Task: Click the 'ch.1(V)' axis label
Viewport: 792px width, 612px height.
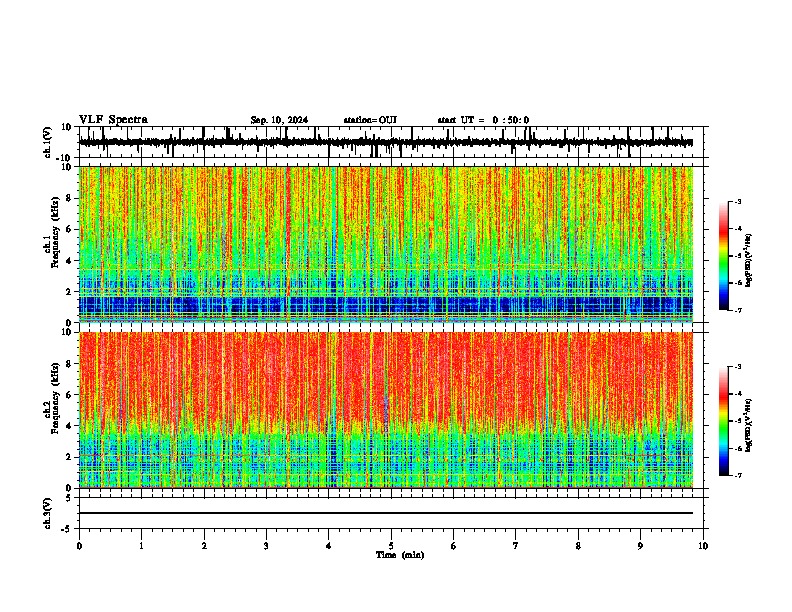Action: point(48,142)
